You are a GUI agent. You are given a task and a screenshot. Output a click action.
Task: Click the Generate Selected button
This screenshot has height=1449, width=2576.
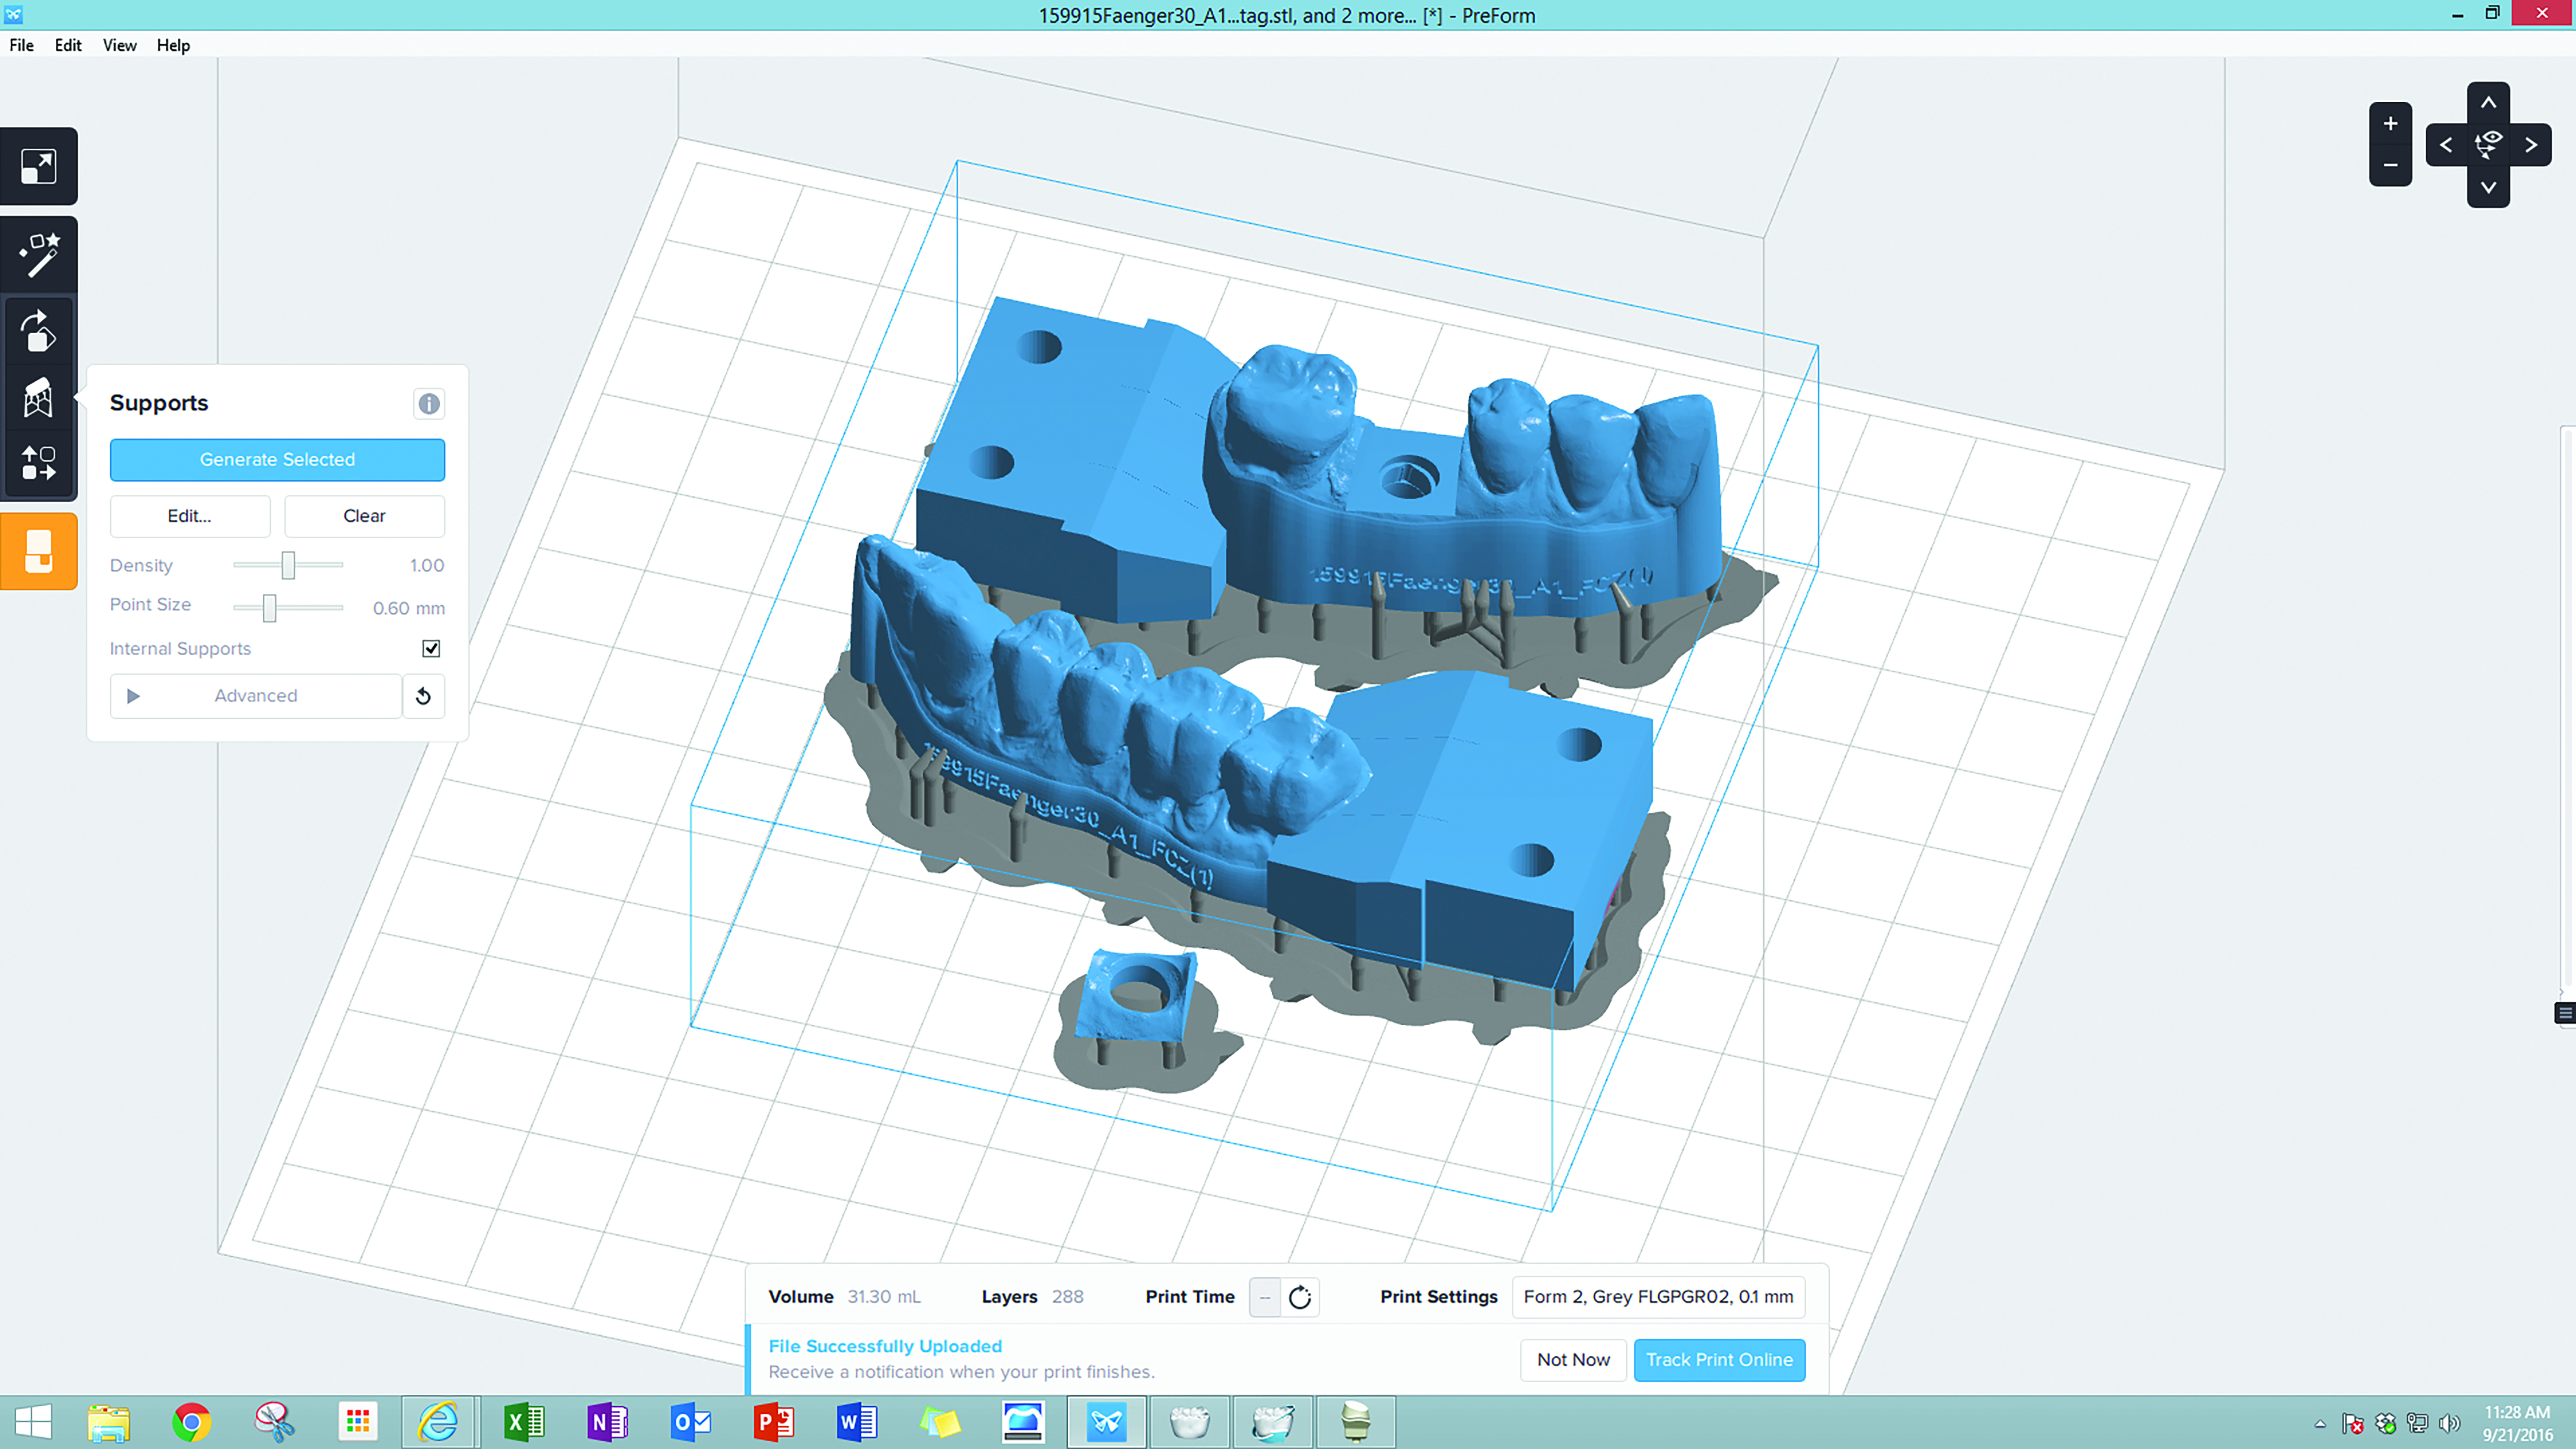click(x=277, y=460)
